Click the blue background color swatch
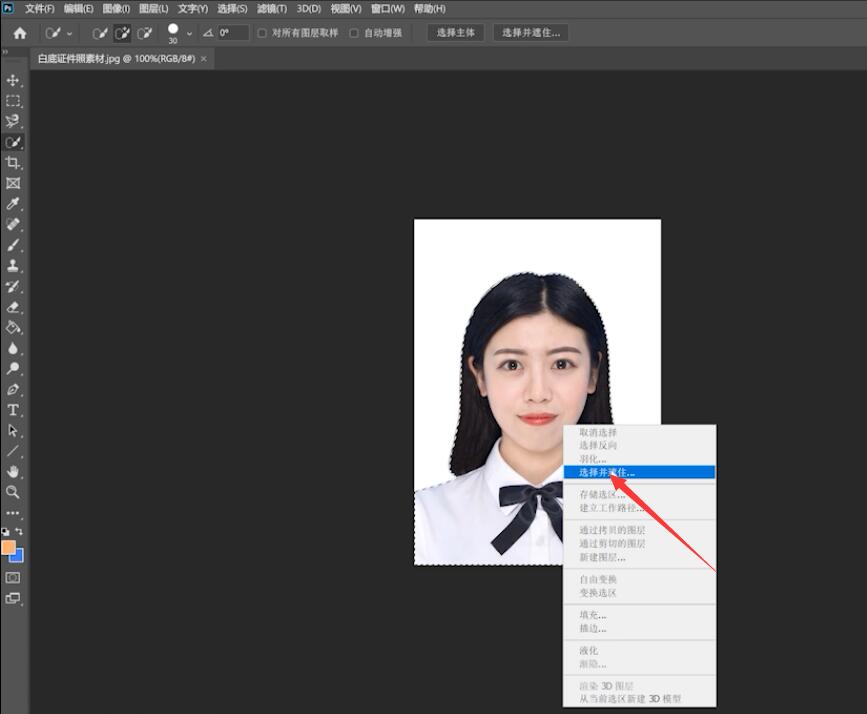 click(19, 557)
